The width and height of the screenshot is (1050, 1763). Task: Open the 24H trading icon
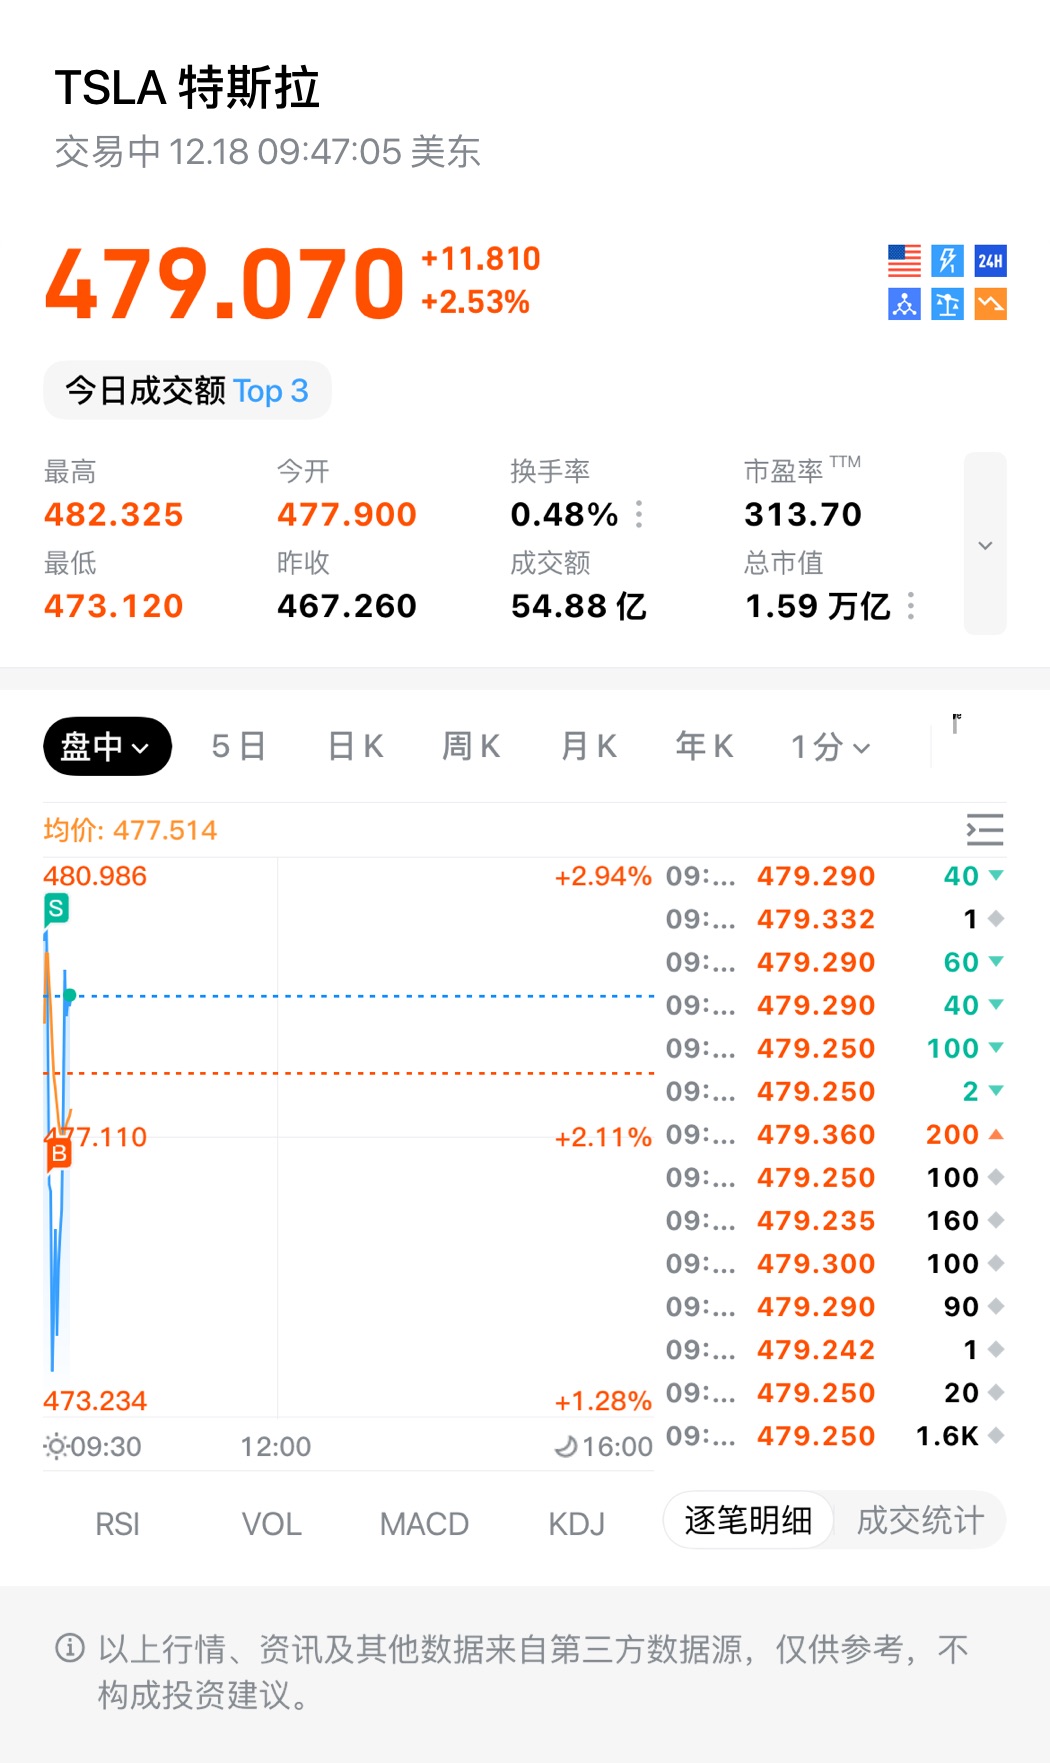pos(990,261)
